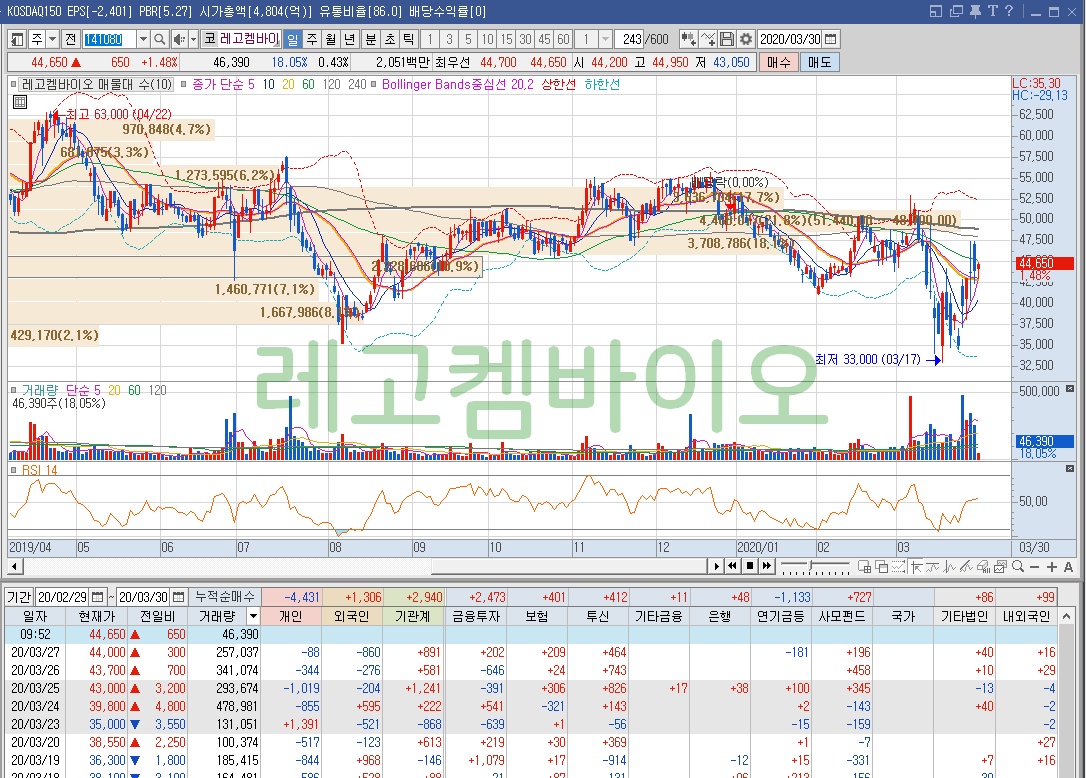Image resolution: width=1086 pixels, height=778 pixels.
Task: Click the 매수 buy button
Action: pos(778,62)
